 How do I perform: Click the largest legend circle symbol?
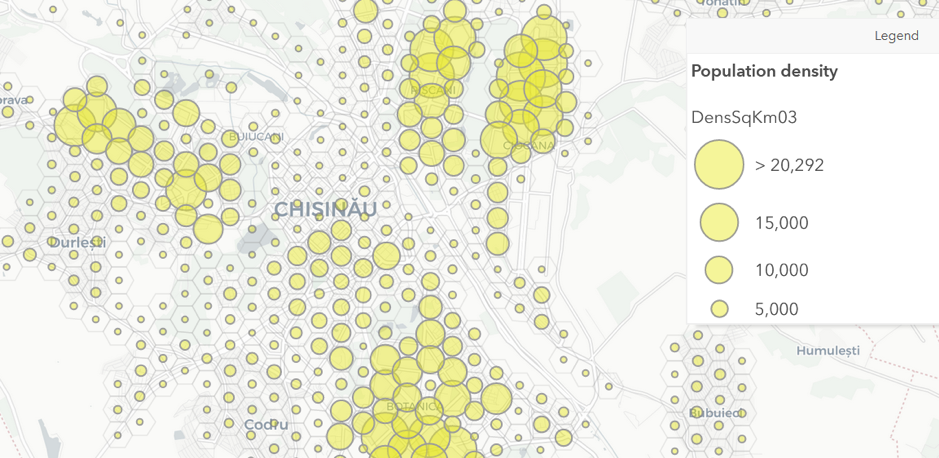(719, 165)
